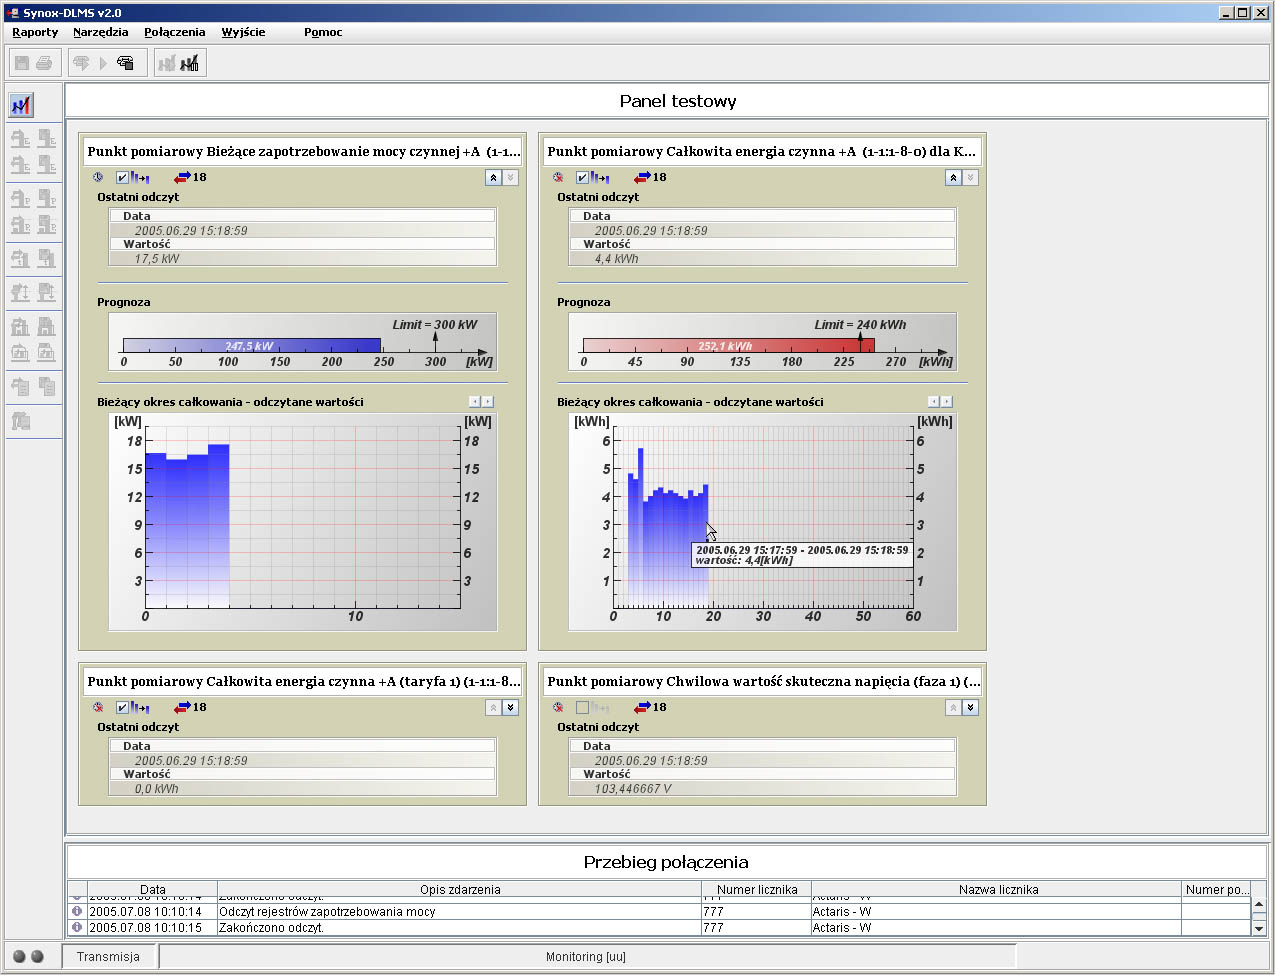Toggle the checkbox in Całkowita energia czynna (taryfa 1) panel
This screenshot has width=1275, height=975.
coord(122,707)
